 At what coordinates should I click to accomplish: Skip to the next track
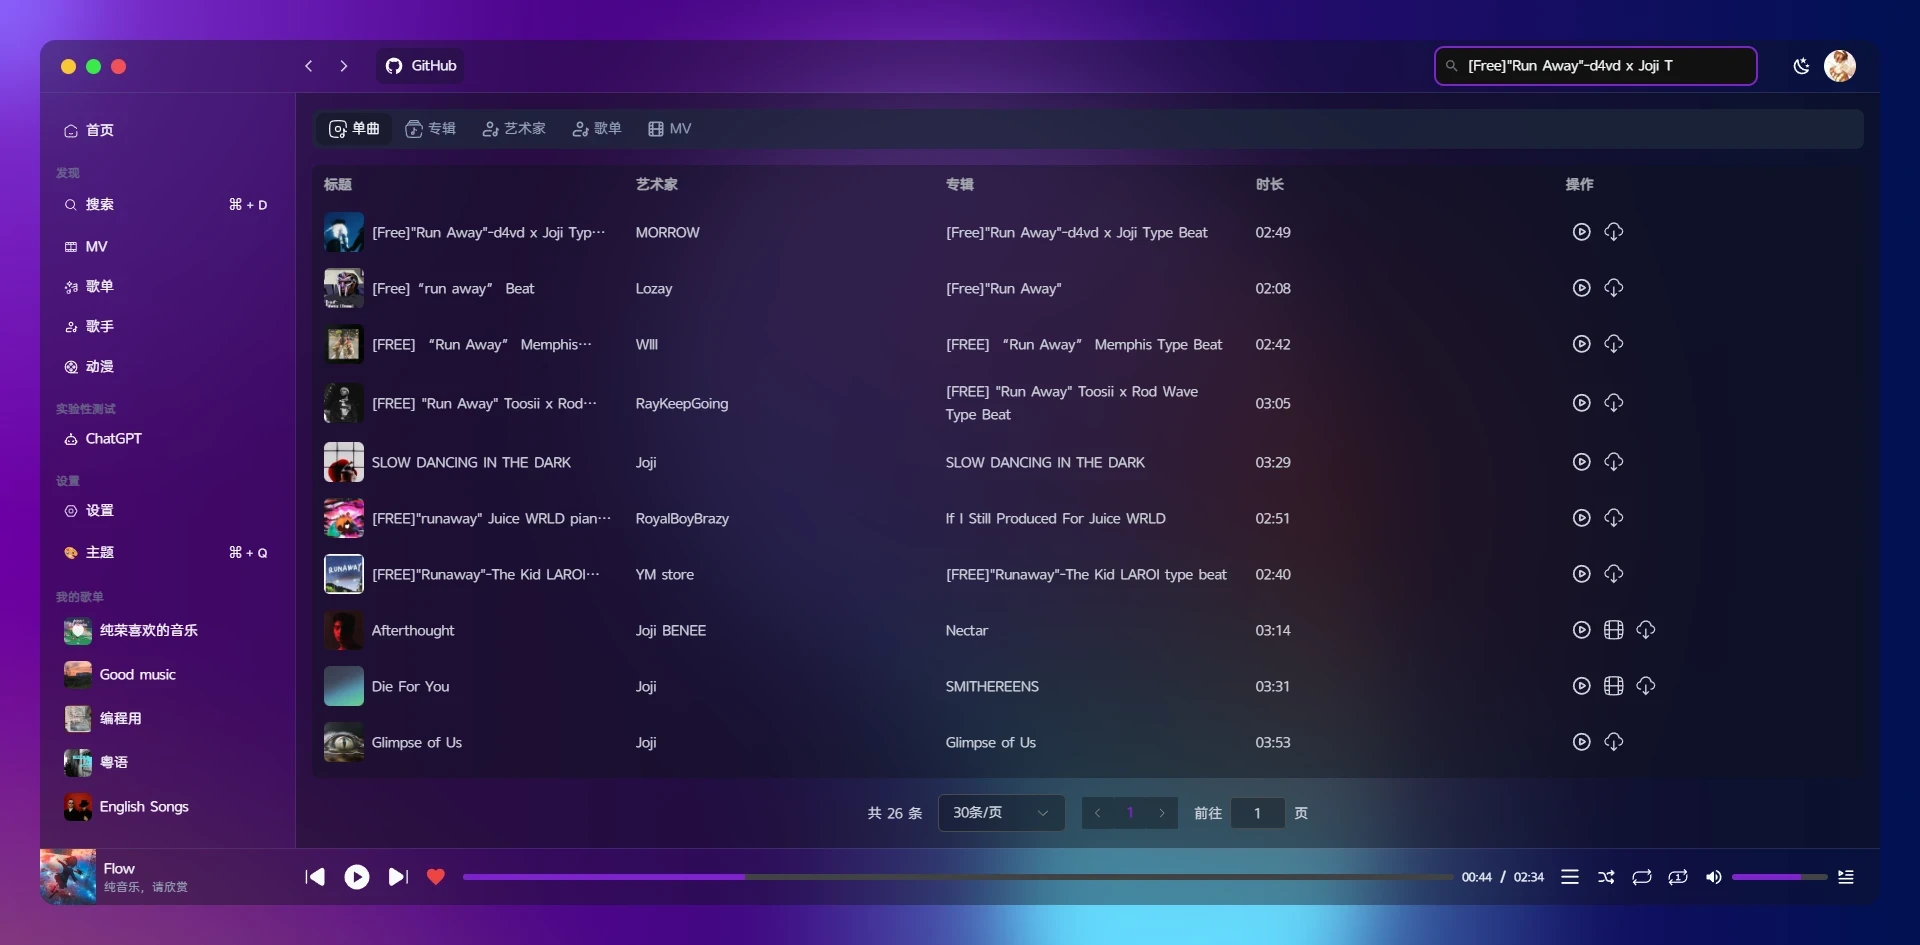tap(398, 877)
